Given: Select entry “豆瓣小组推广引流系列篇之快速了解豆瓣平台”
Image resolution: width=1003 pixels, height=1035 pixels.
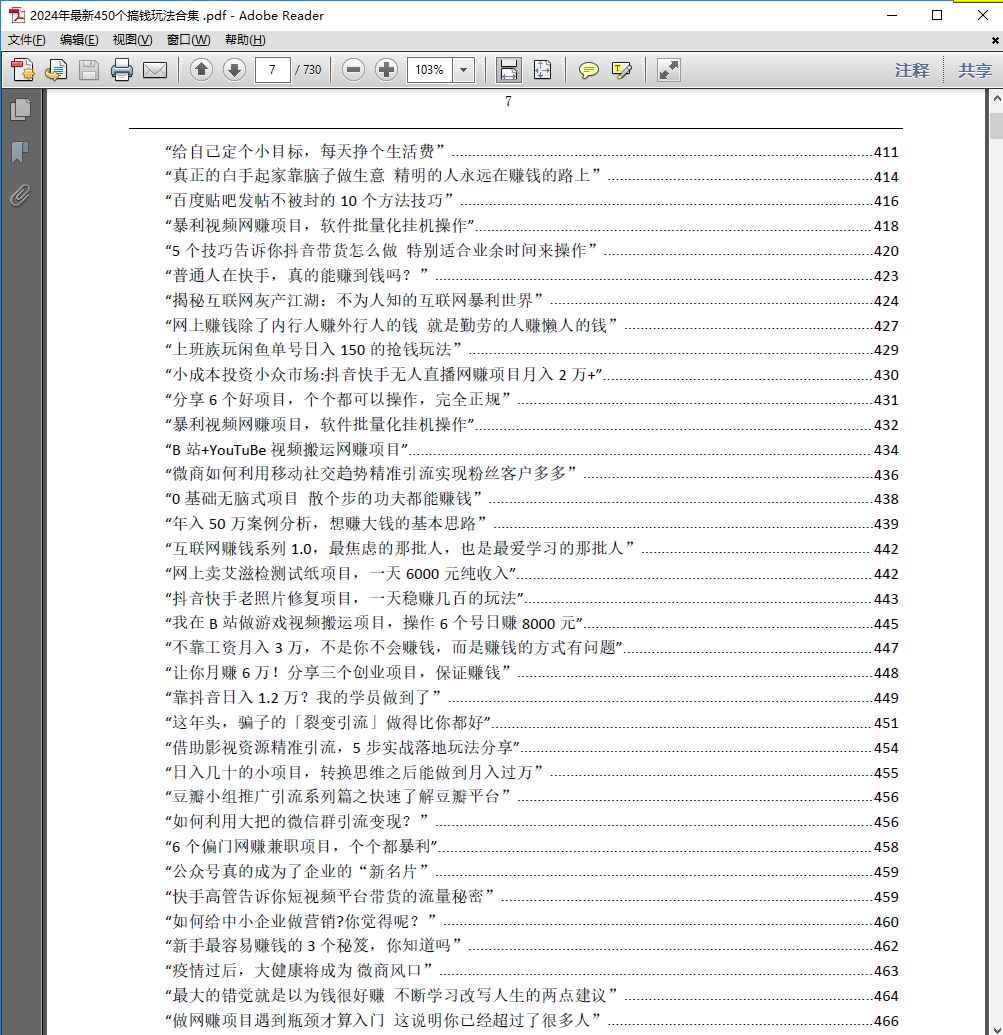Looking at the screenshot, I should point(531,797).
